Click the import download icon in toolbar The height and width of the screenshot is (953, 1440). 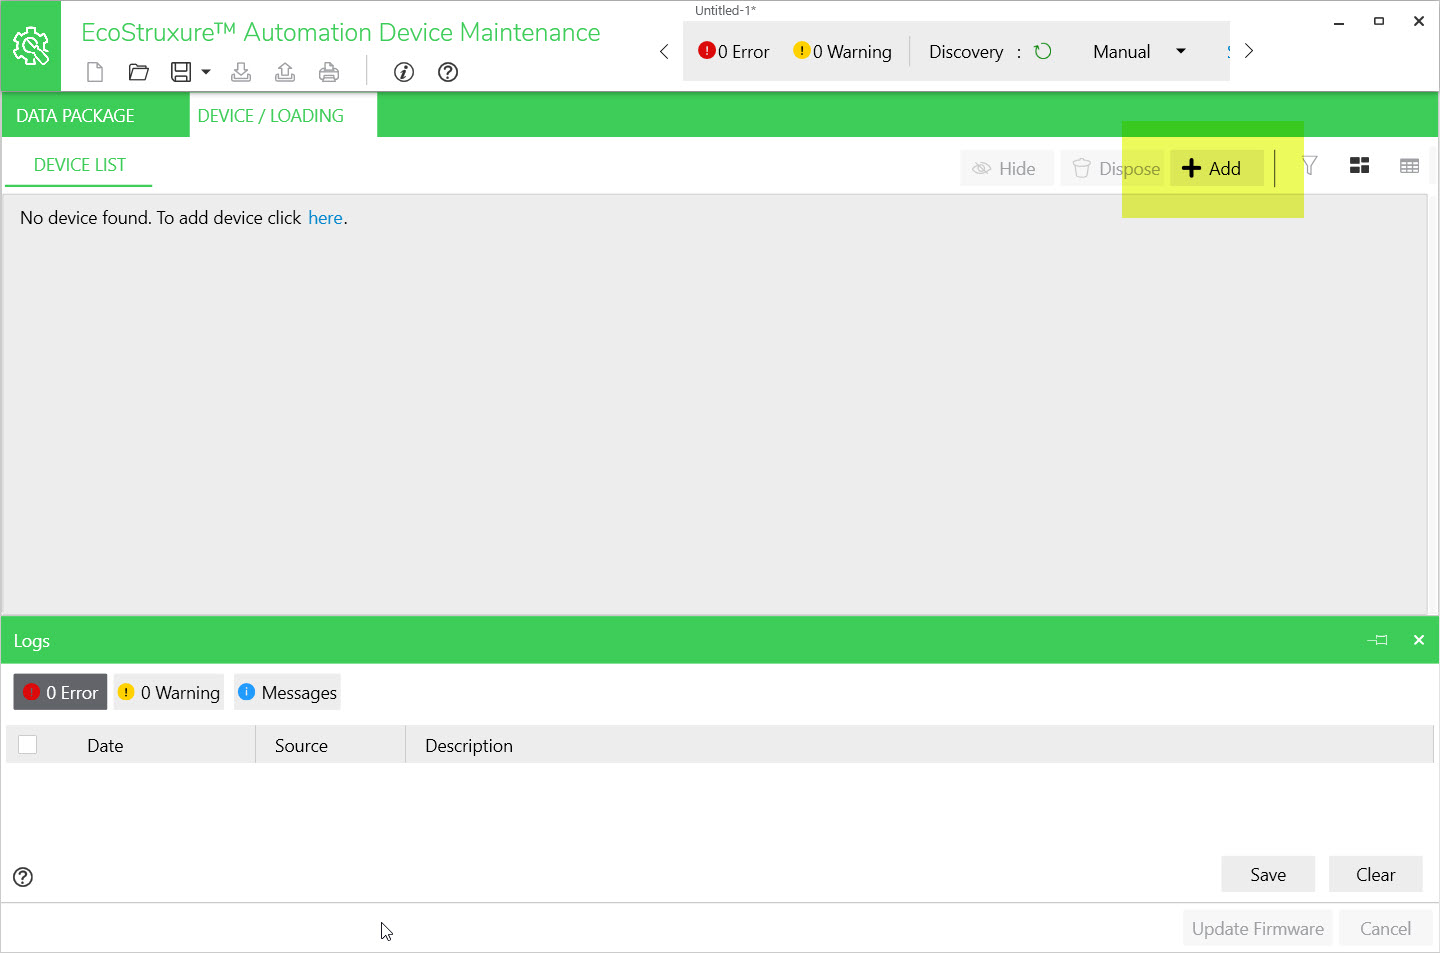coord(241,72)
